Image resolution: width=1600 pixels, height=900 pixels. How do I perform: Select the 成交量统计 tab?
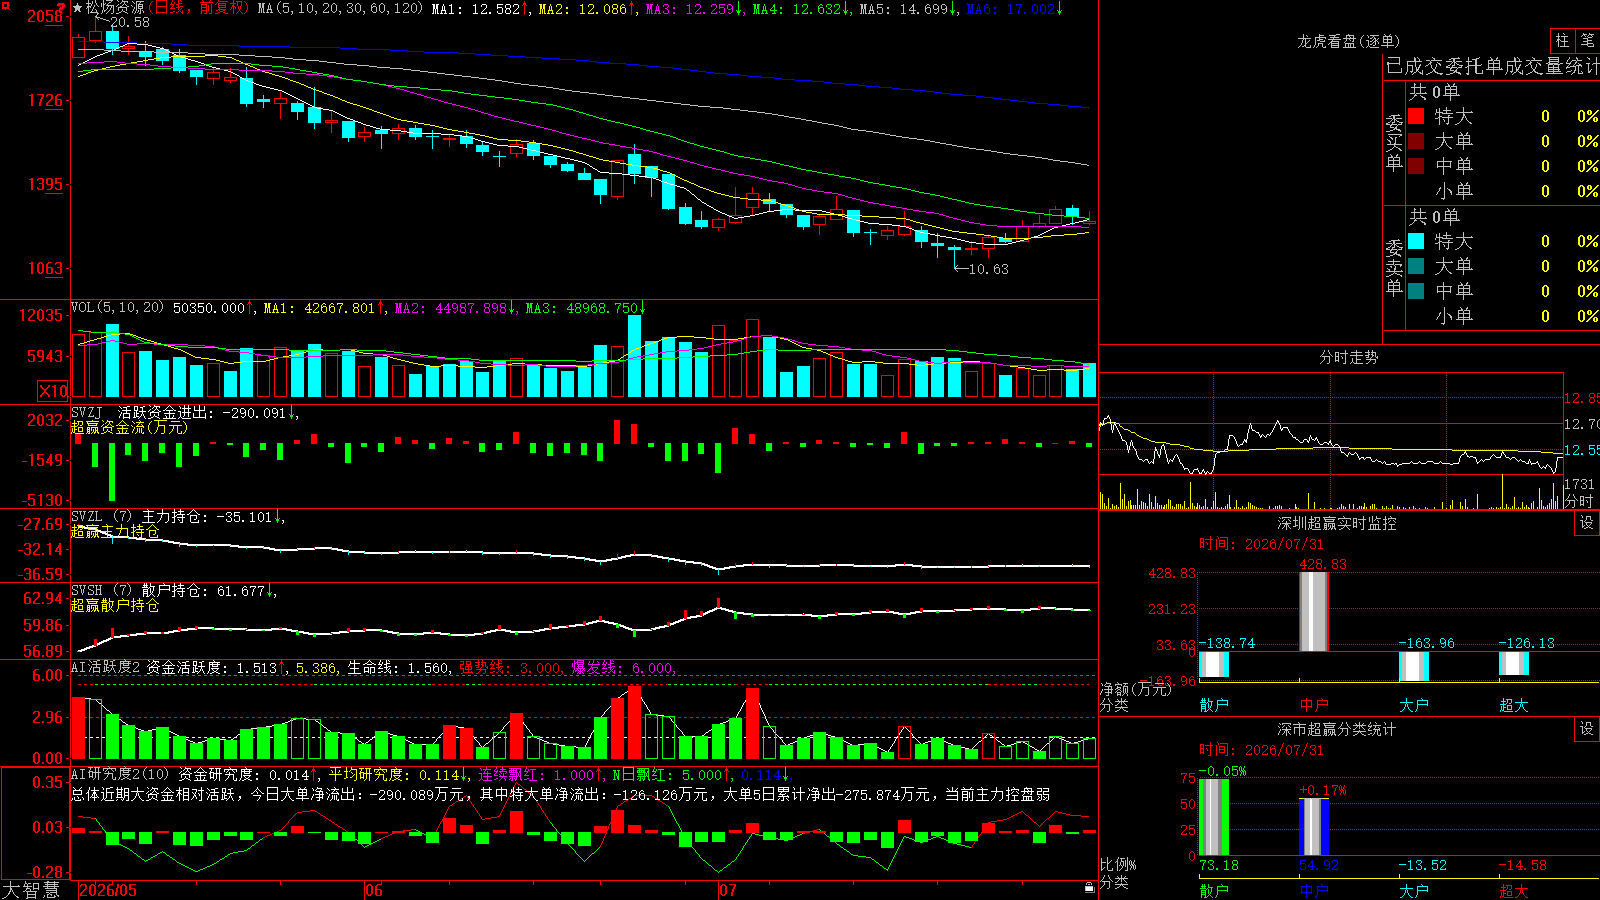tap(1552, 66)
